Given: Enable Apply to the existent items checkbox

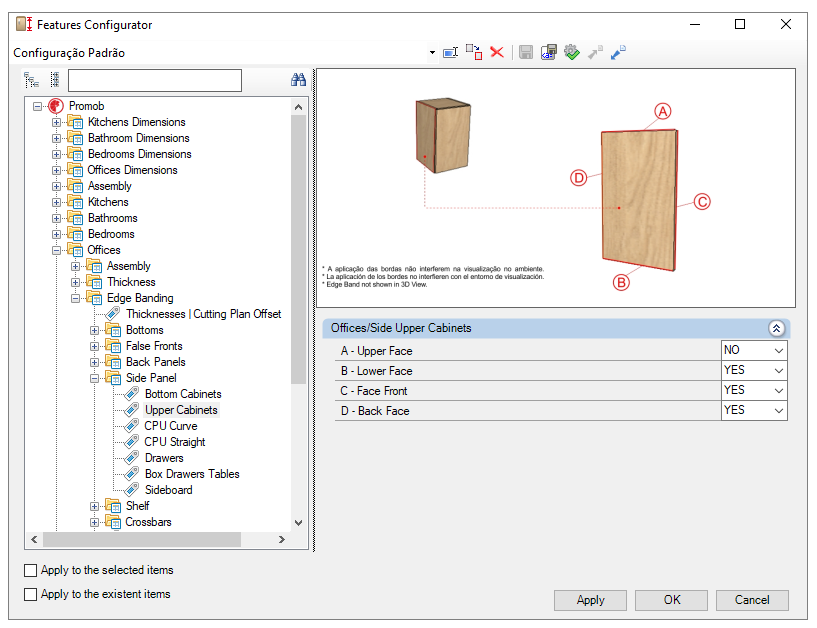Looking at the screenshot, I should click(x=31, y=594).
